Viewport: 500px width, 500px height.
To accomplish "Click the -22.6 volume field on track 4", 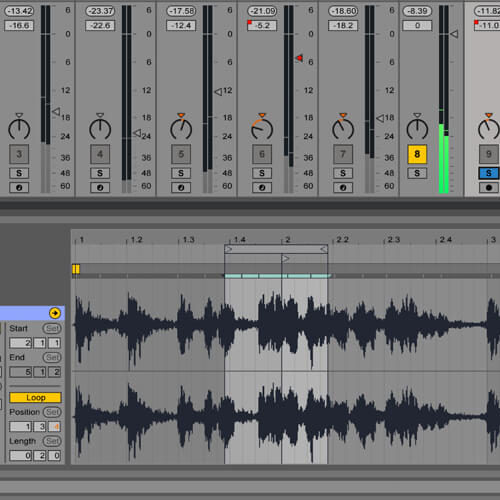I will (x=100, y=26).
